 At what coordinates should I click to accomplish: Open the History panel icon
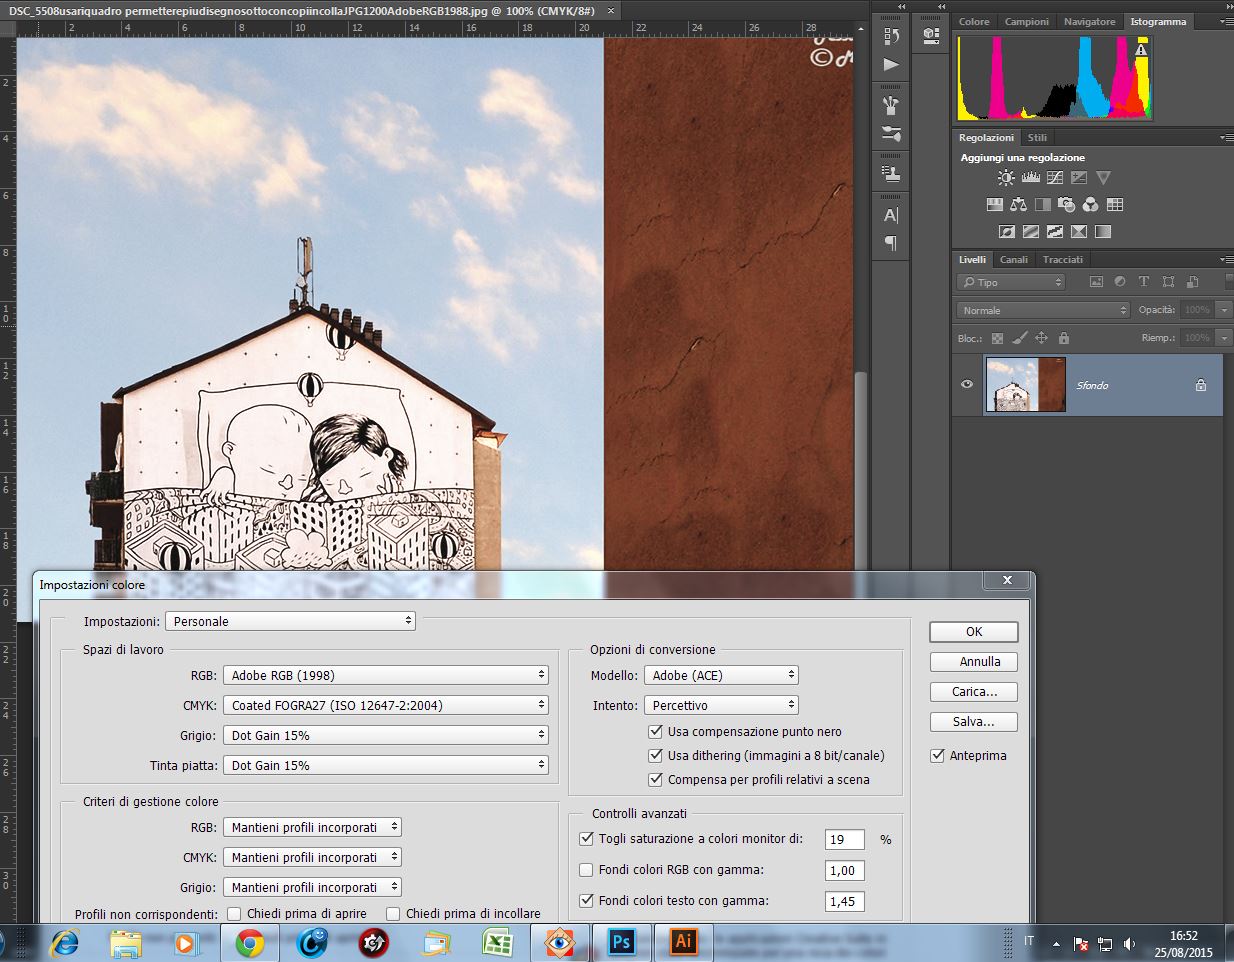[x=891, y=36]
